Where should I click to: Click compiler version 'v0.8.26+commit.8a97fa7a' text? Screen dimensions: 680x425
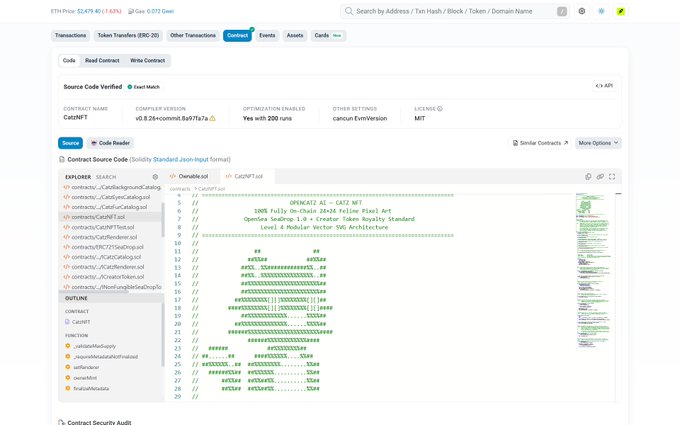click(x=172, y=118)
